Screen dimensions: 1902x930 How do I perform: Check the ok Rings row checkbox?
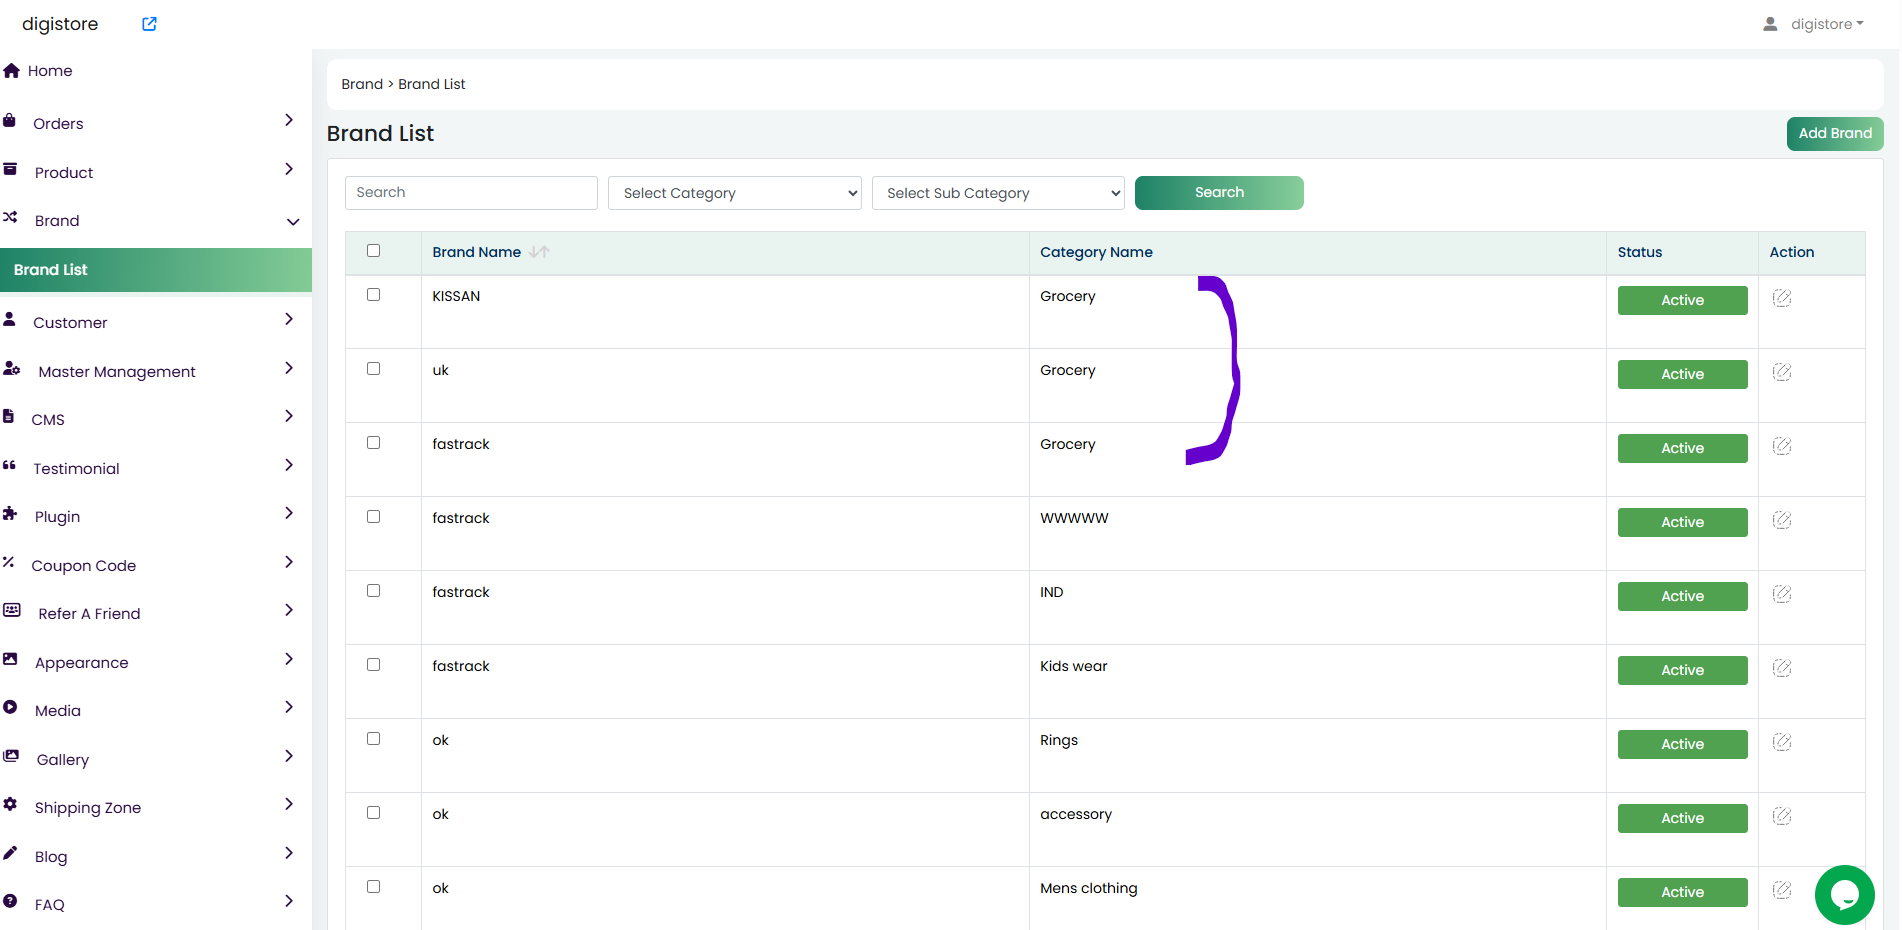coord(374,739)
